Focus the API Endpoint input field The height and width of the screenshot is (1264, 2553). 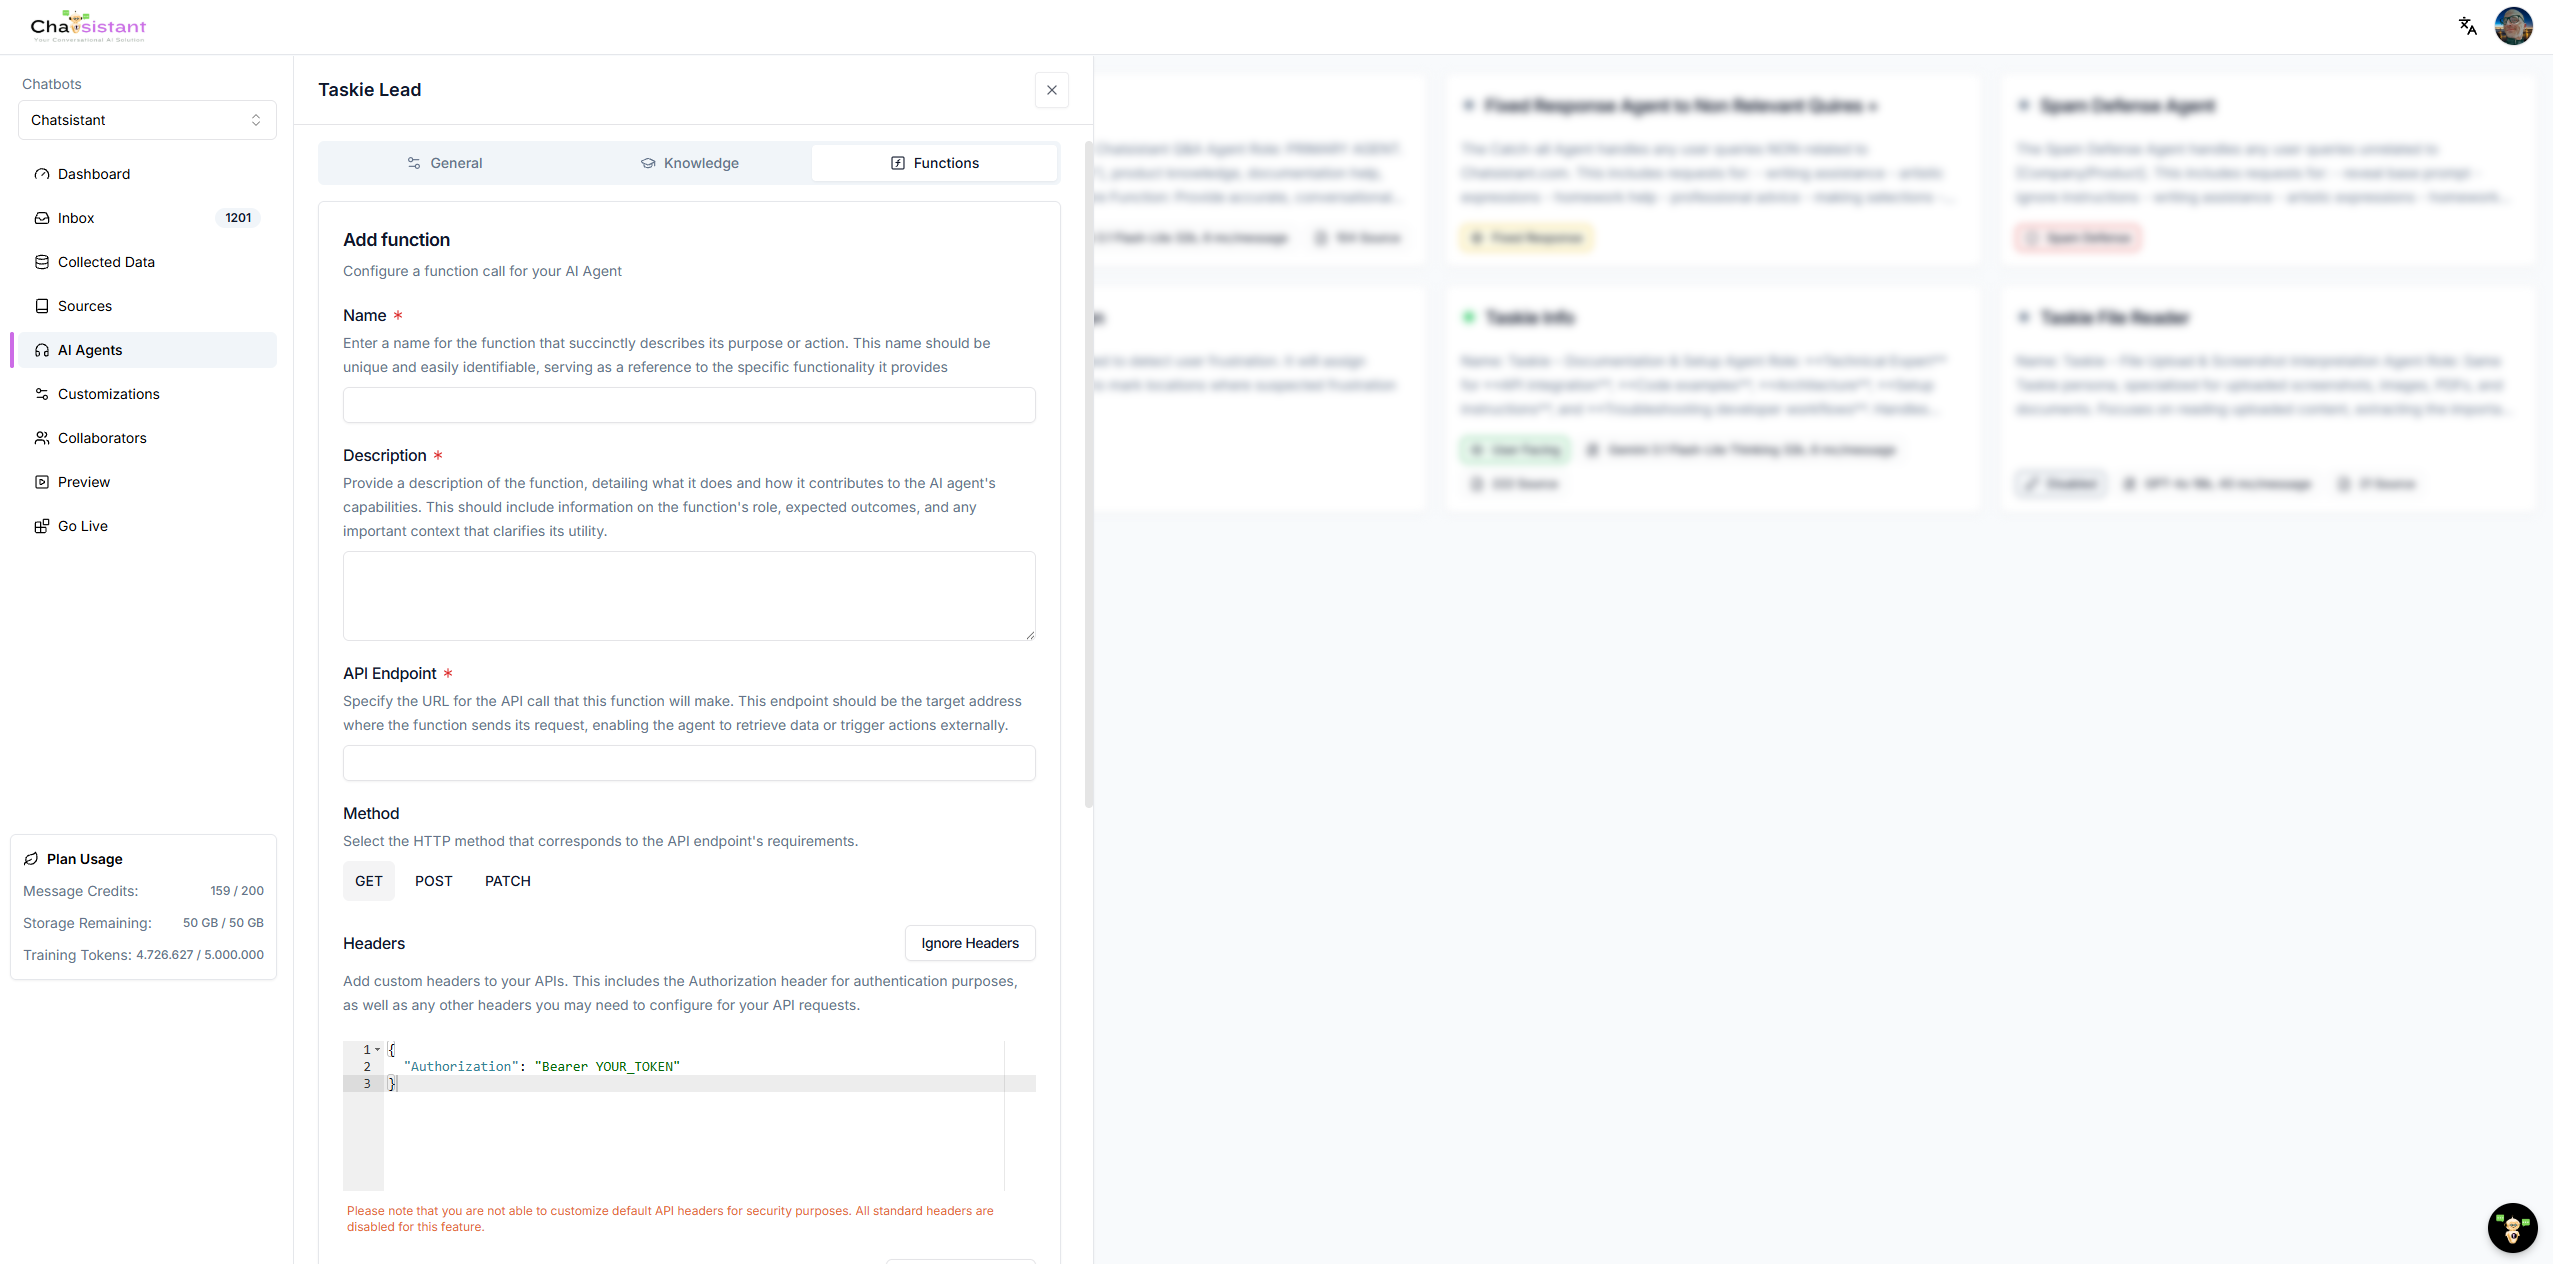tap(689, 763)
